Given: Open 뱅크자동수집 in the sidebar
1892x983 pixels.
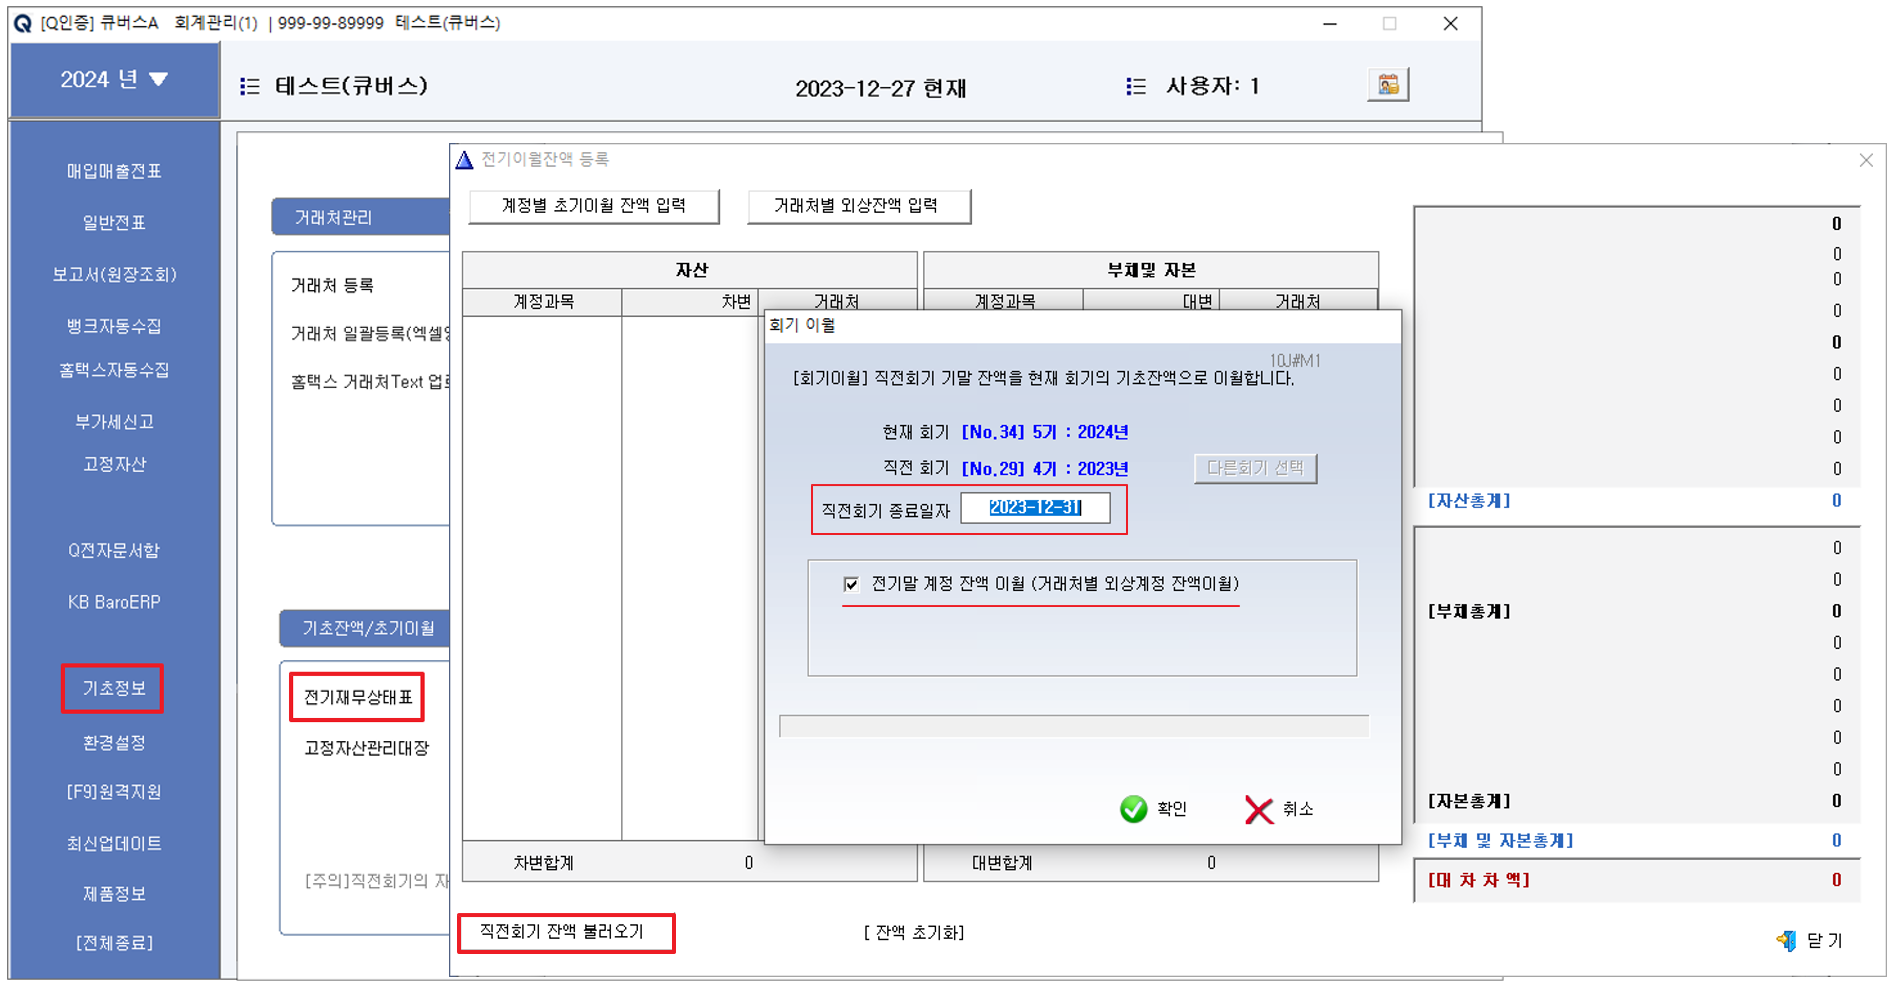Looking at the screenshot, I should (x=114, y=326).
